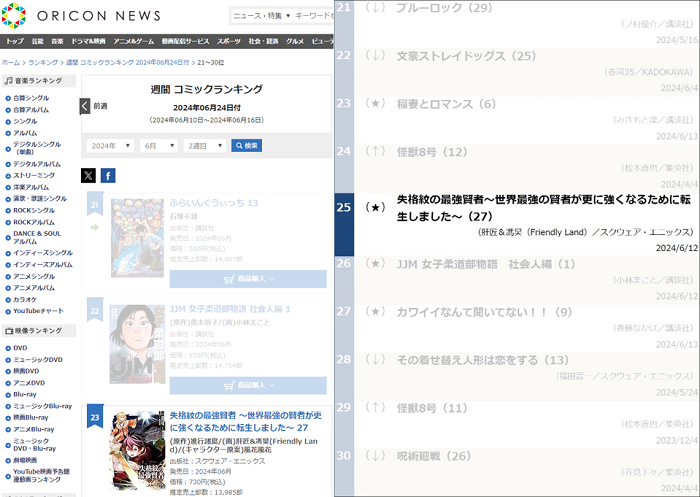Expand 商品購入 for JJM 女子柔道部物語

click(248, 385)
